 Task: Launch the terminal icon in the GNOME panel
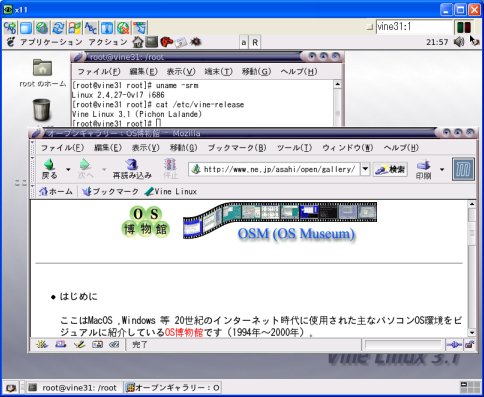152,42
